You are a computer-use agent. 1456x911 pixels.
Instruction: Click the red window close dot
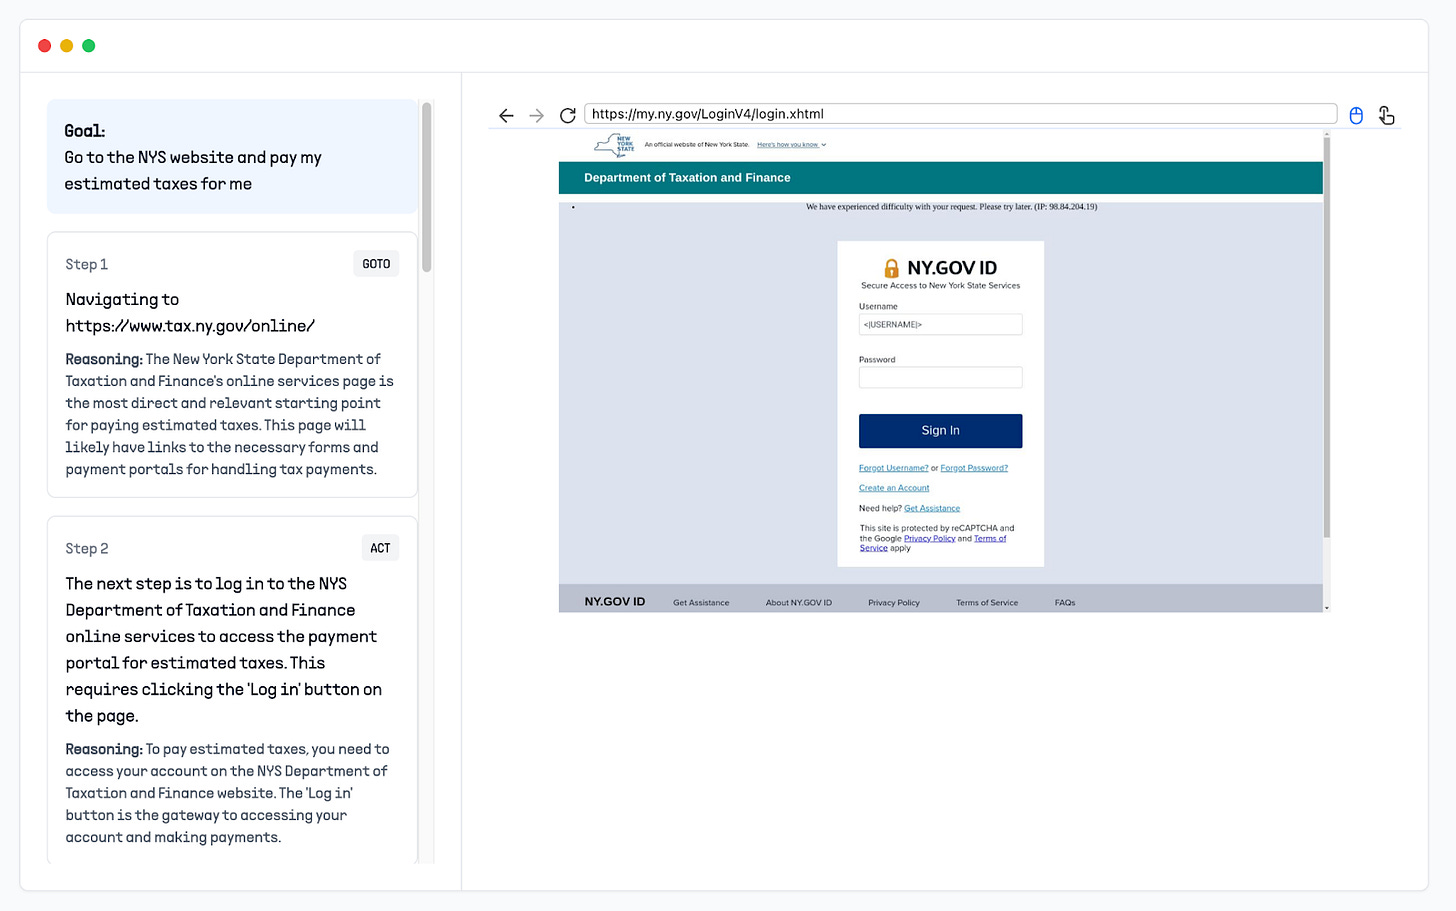44,45
